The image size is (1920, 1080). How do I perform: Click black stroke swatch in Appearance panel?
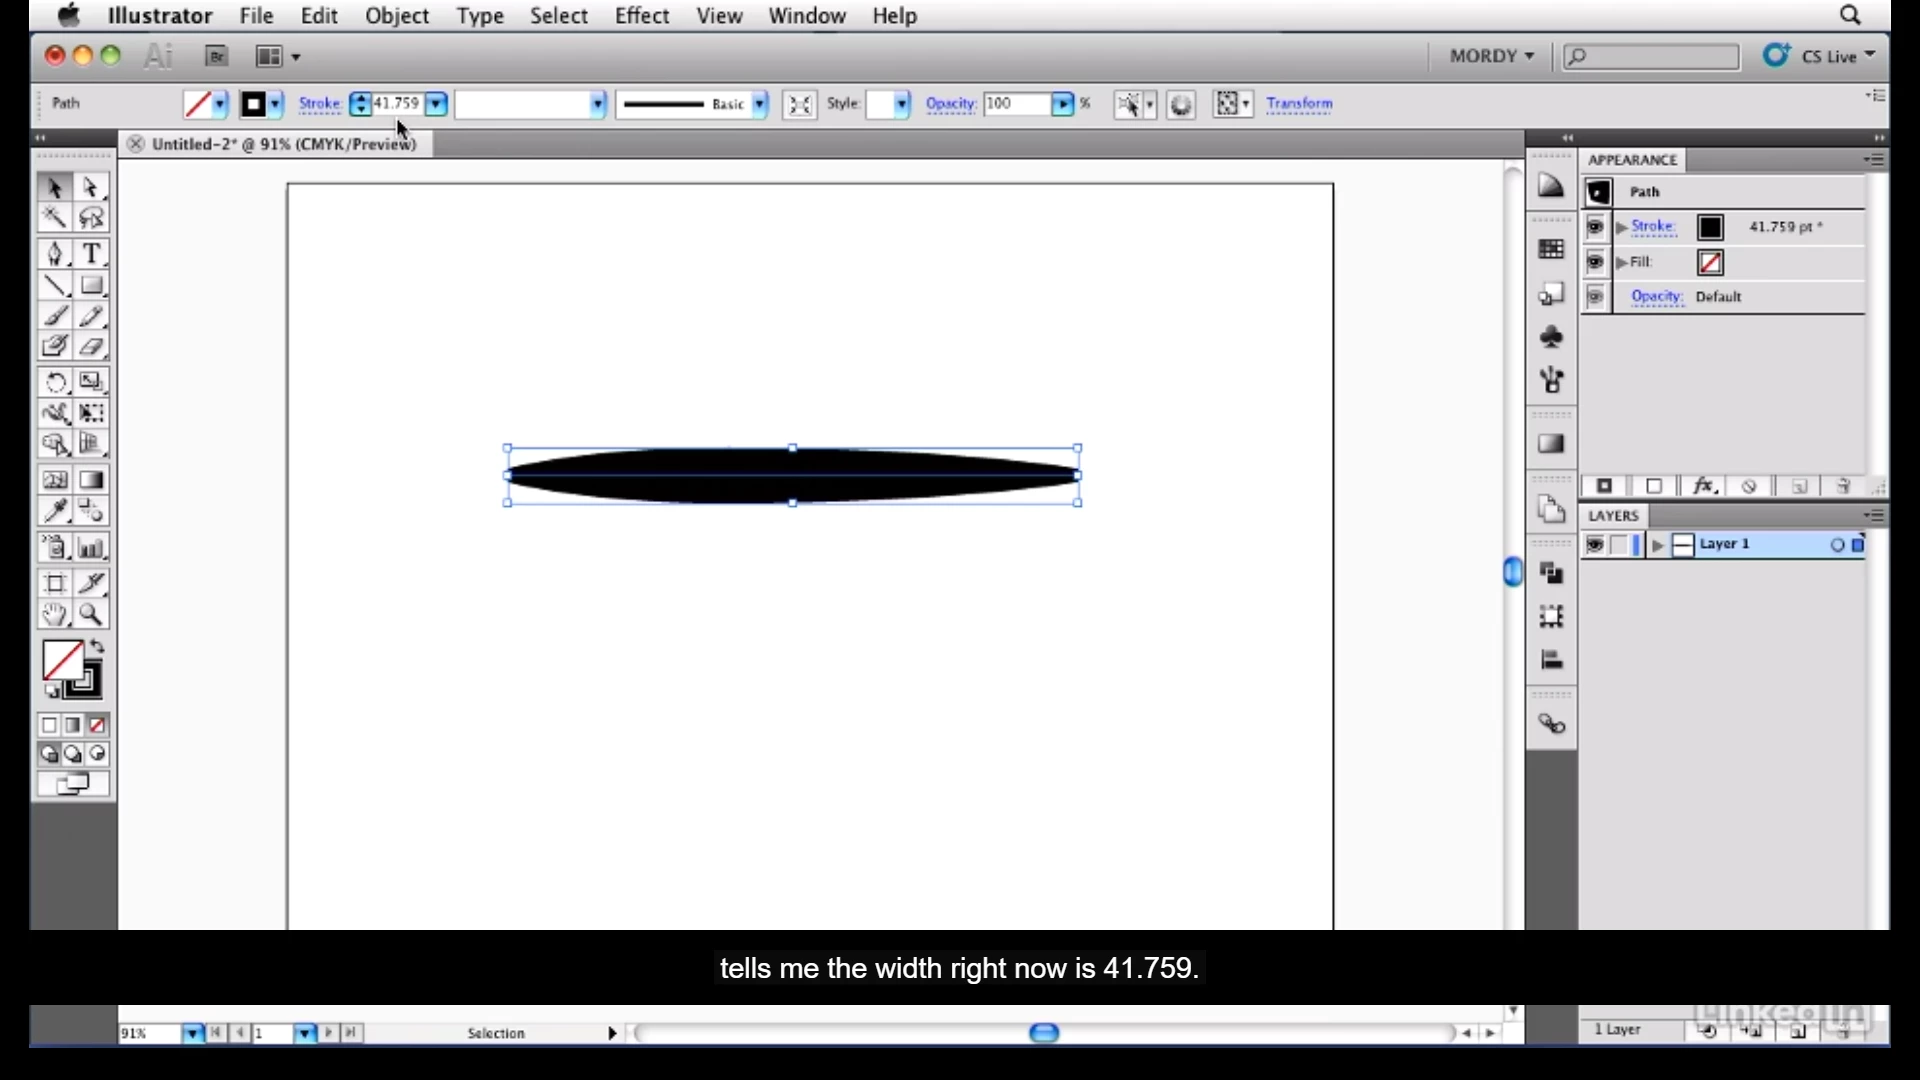[1710, 228]
